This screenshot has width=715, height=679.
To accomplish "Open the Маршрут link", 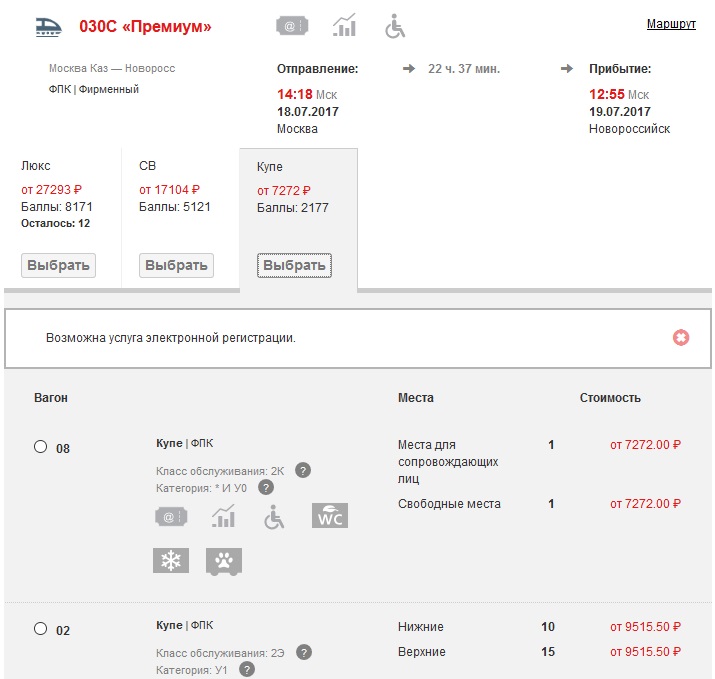I will [671, 24].
